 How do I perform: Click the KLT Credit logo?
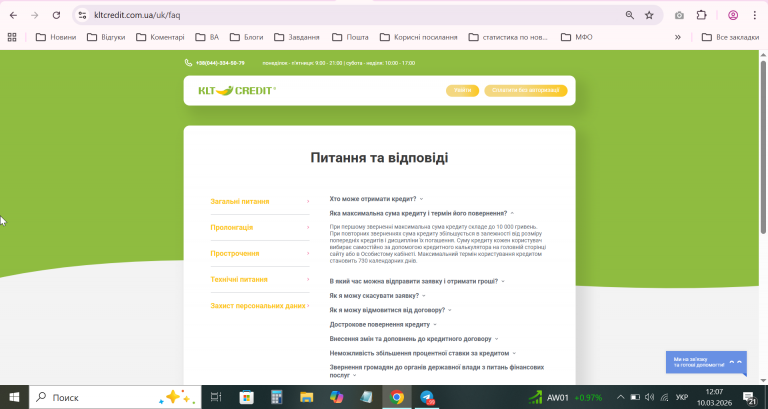[237, 91]
